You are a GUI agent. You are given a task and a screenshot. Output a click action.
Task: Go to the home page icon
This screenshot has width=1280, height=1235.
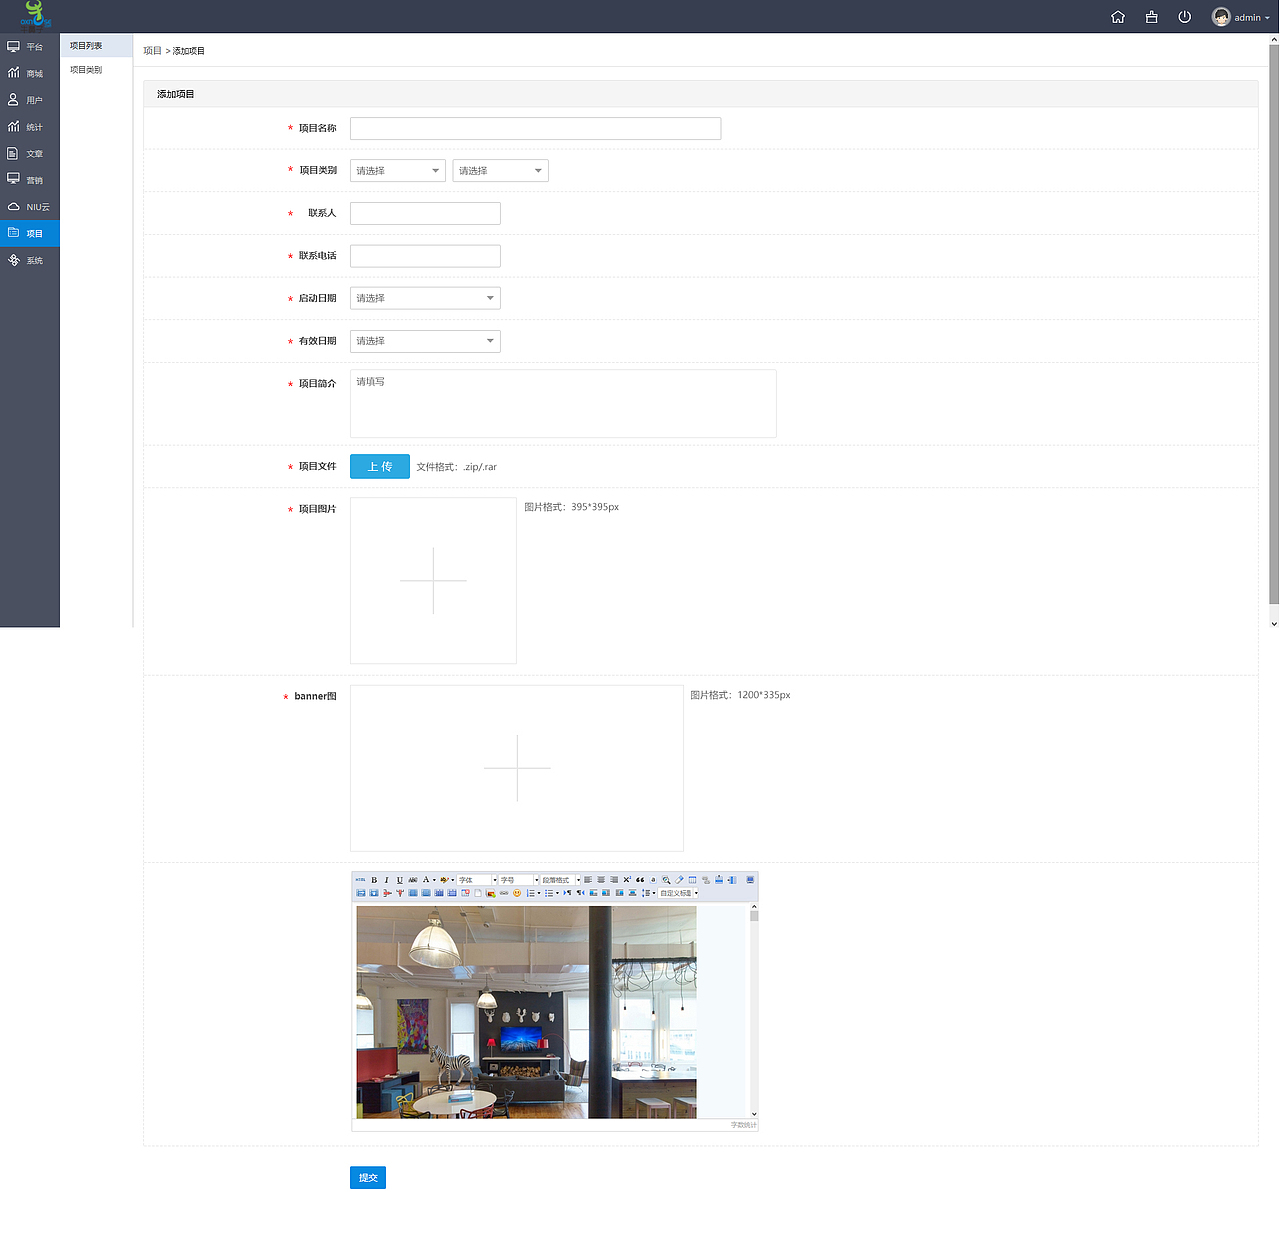coord(1118,17)
